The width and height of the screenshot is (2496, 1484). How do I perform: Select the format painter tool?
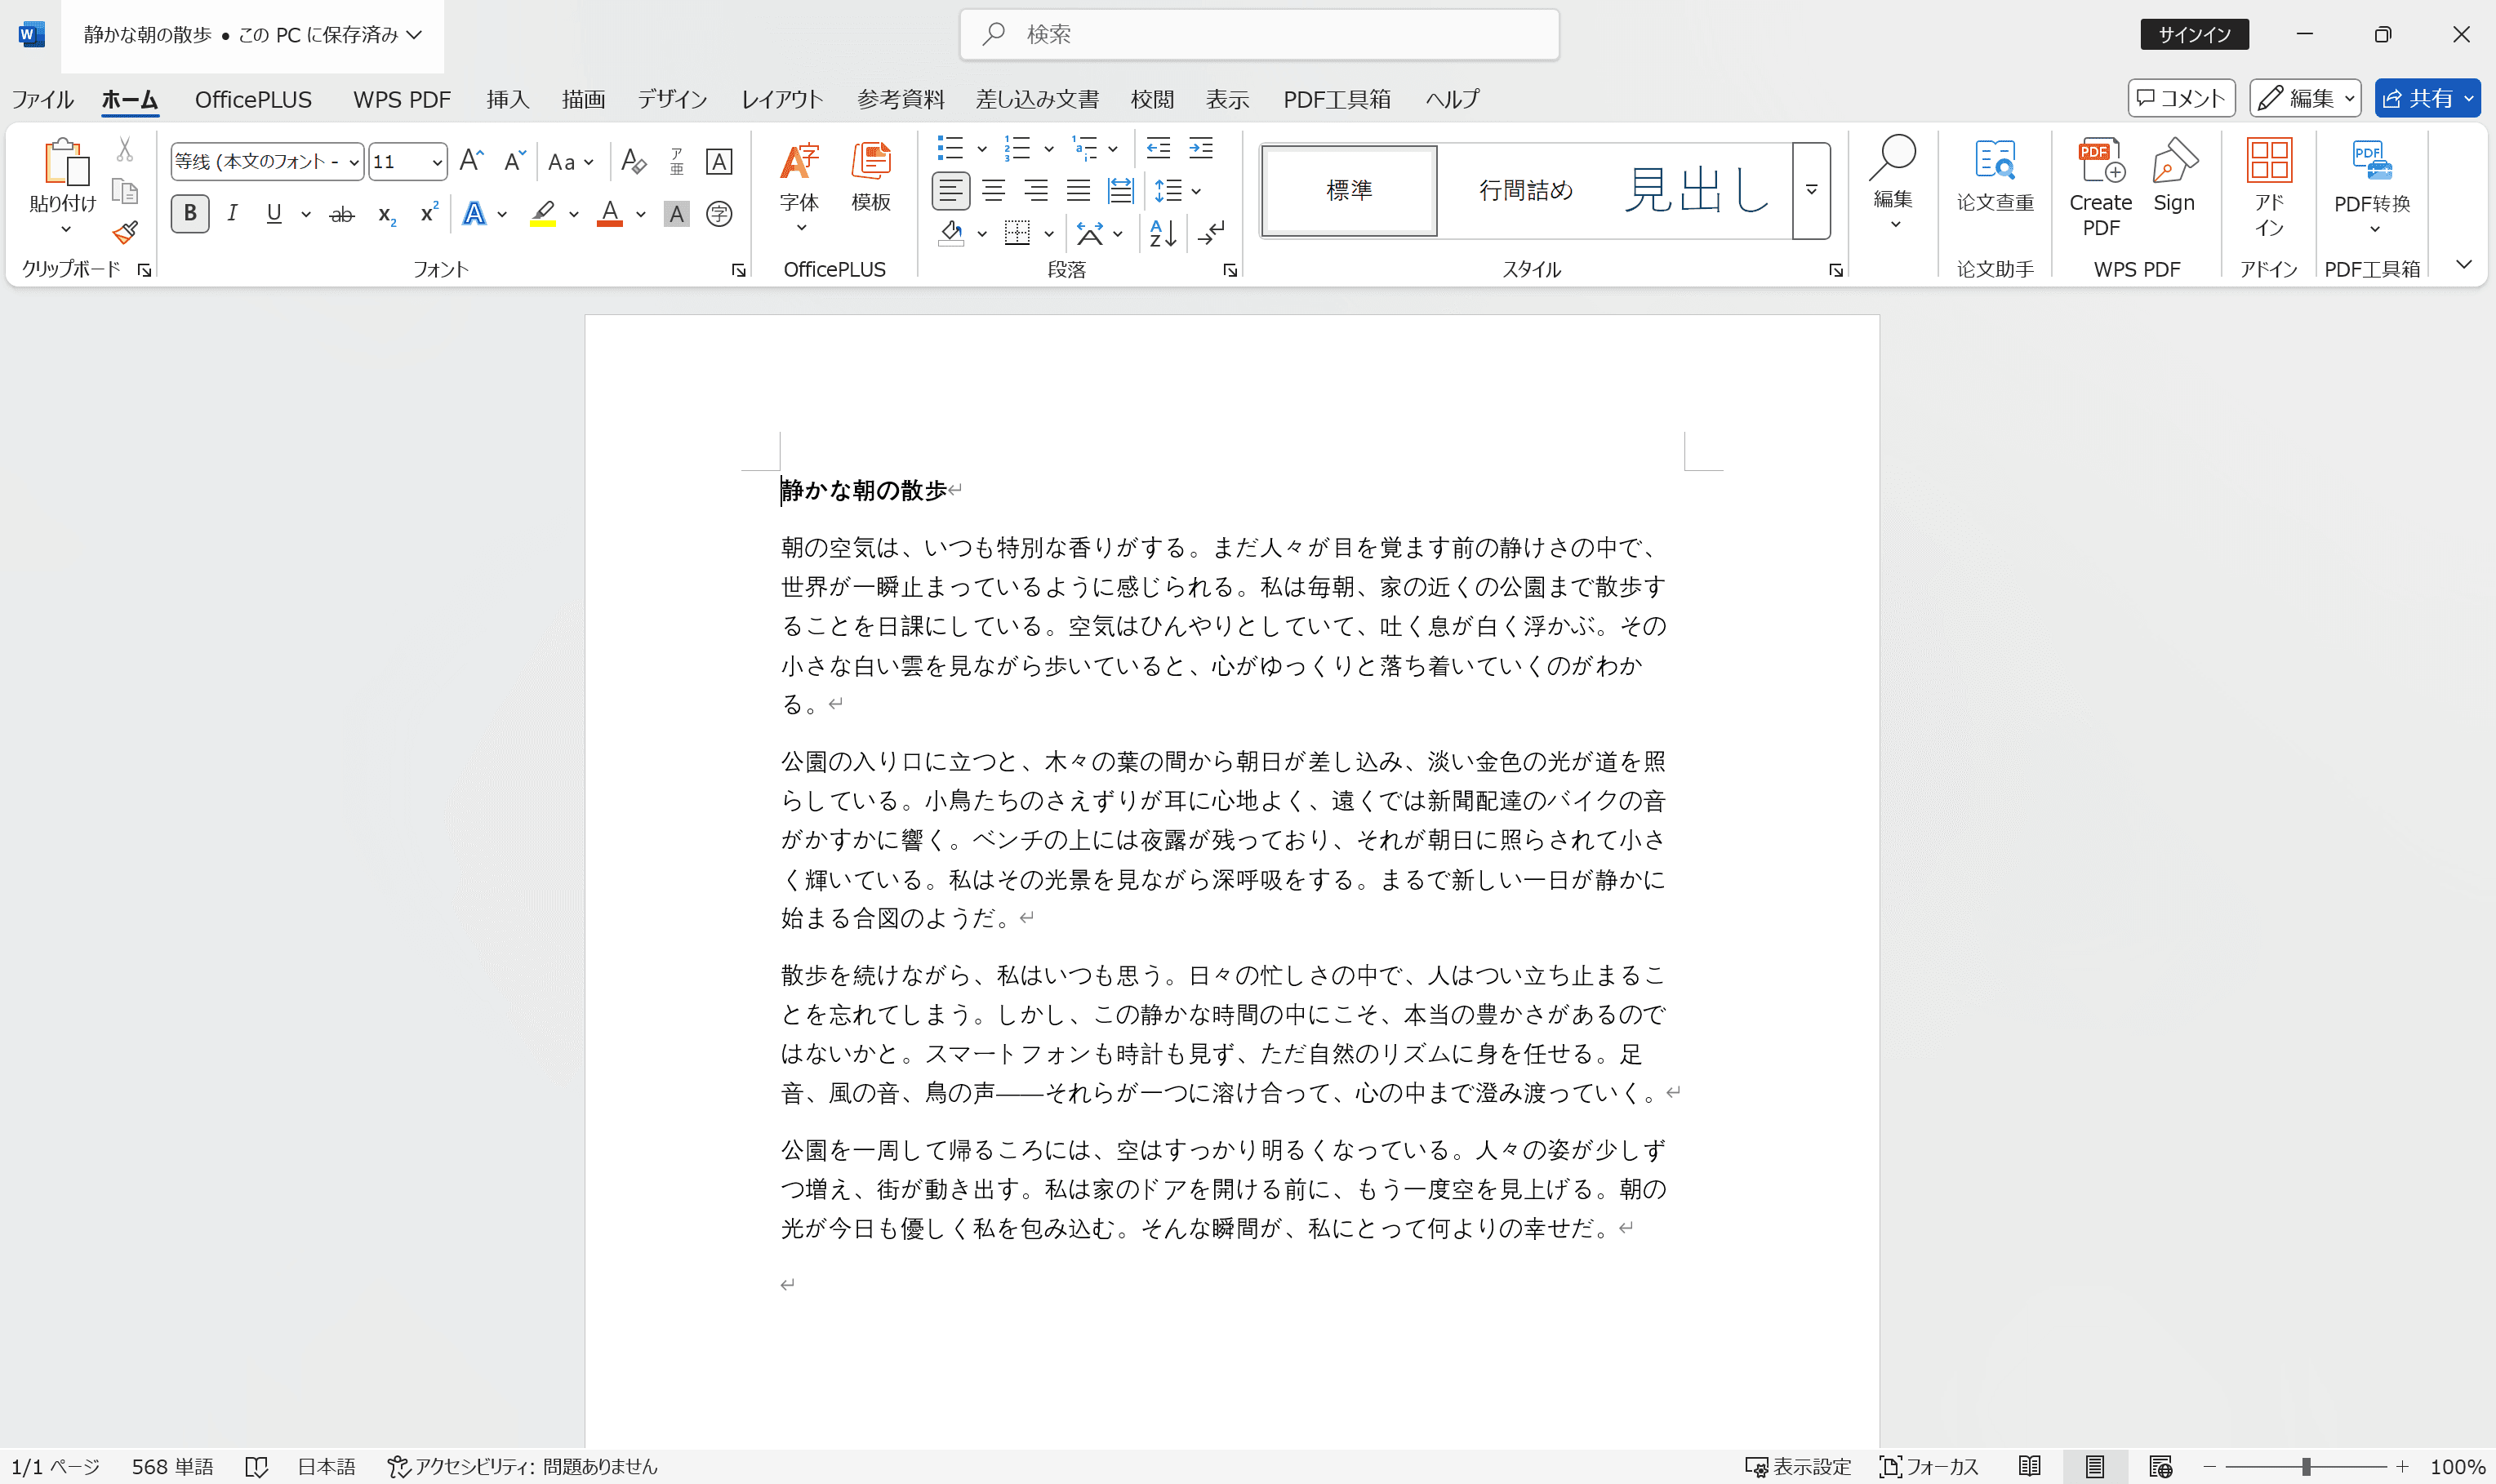click(124, 232)
